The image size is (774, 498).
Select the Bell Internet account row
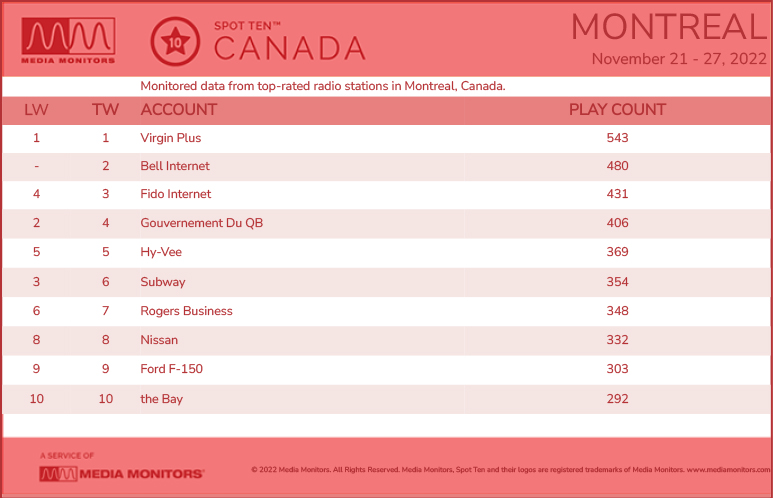click(387, 166)
